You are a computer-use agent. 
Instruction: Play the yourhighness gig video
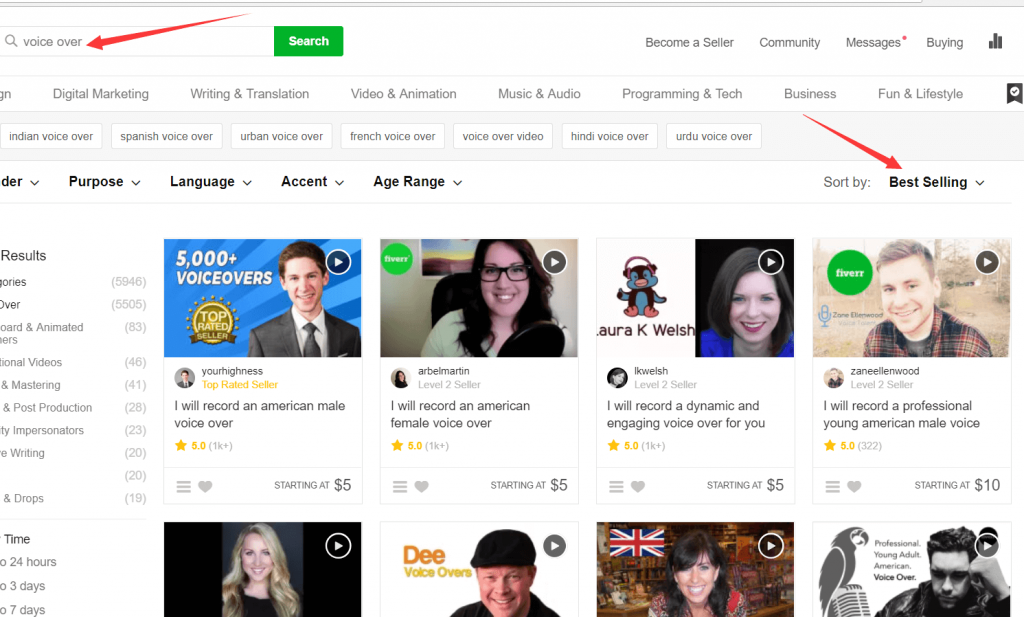(338, 262)
